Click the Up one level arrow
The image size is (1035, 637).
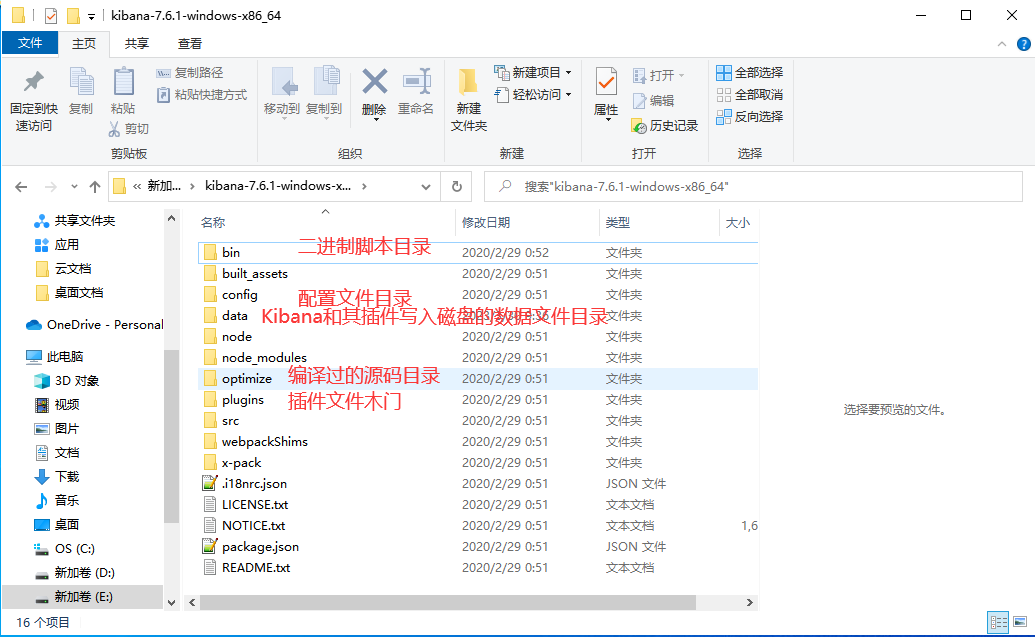pos(95,187)
